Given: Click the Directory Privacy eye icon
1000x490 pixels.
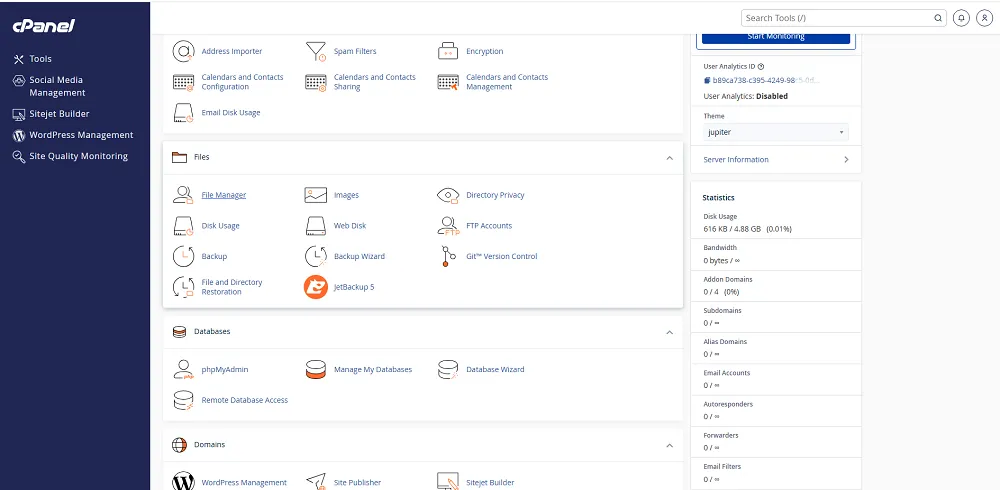Looking at the screenshot, I should (448, 195).
